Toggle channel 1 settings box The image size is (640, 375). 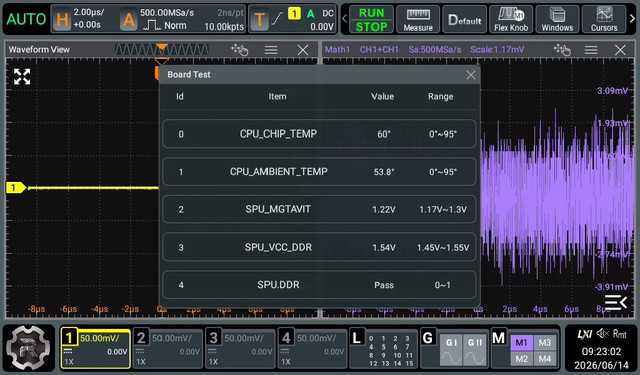point(96,349)
